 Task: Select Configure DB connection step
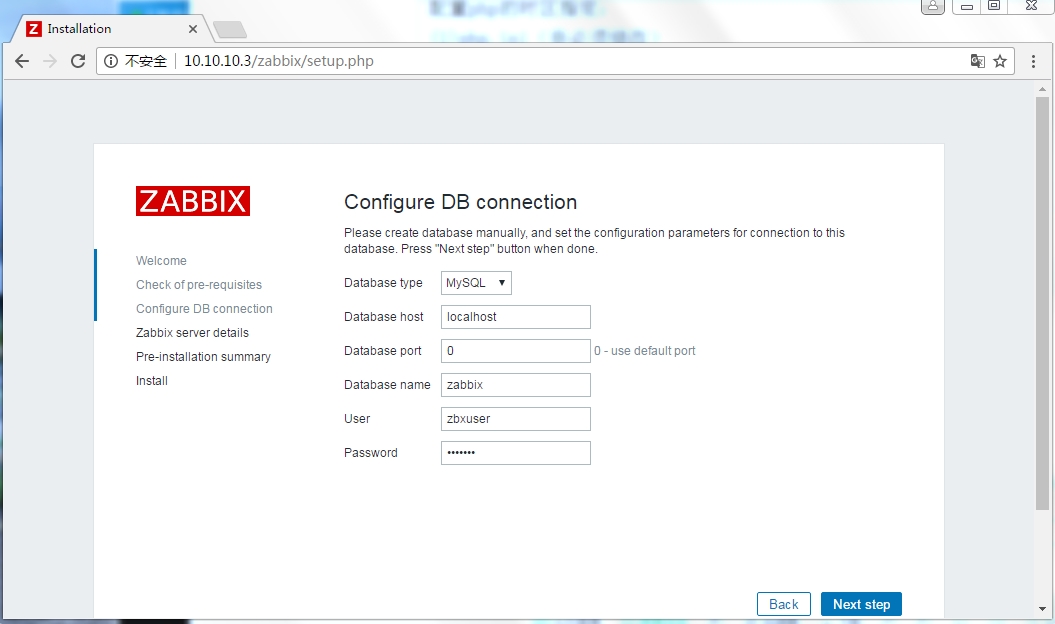point(205,309)
